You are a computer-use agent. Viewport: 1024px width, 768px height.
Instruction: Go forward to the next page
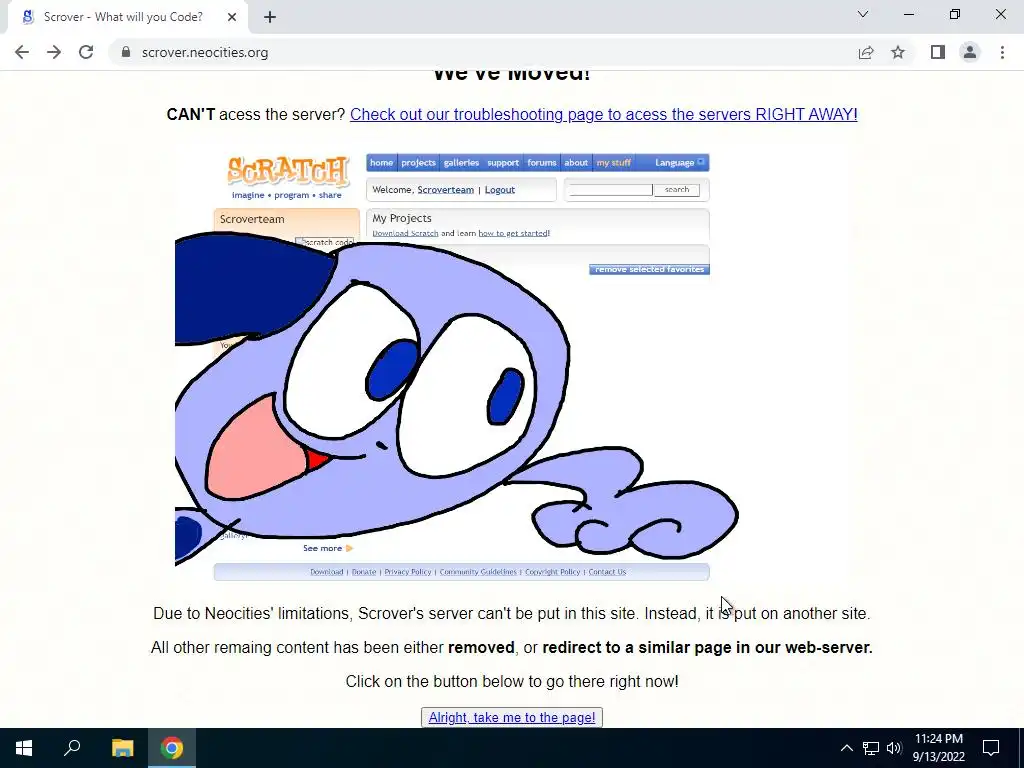[54, 52]
